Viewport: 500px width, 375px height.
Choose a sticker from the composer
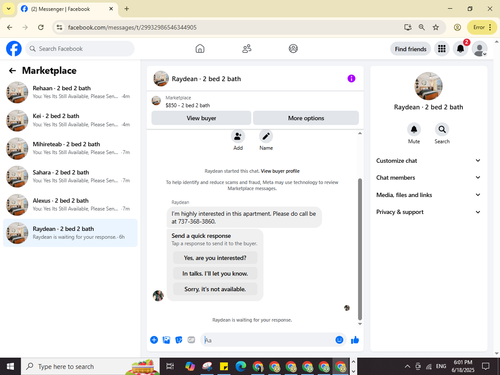179,340
